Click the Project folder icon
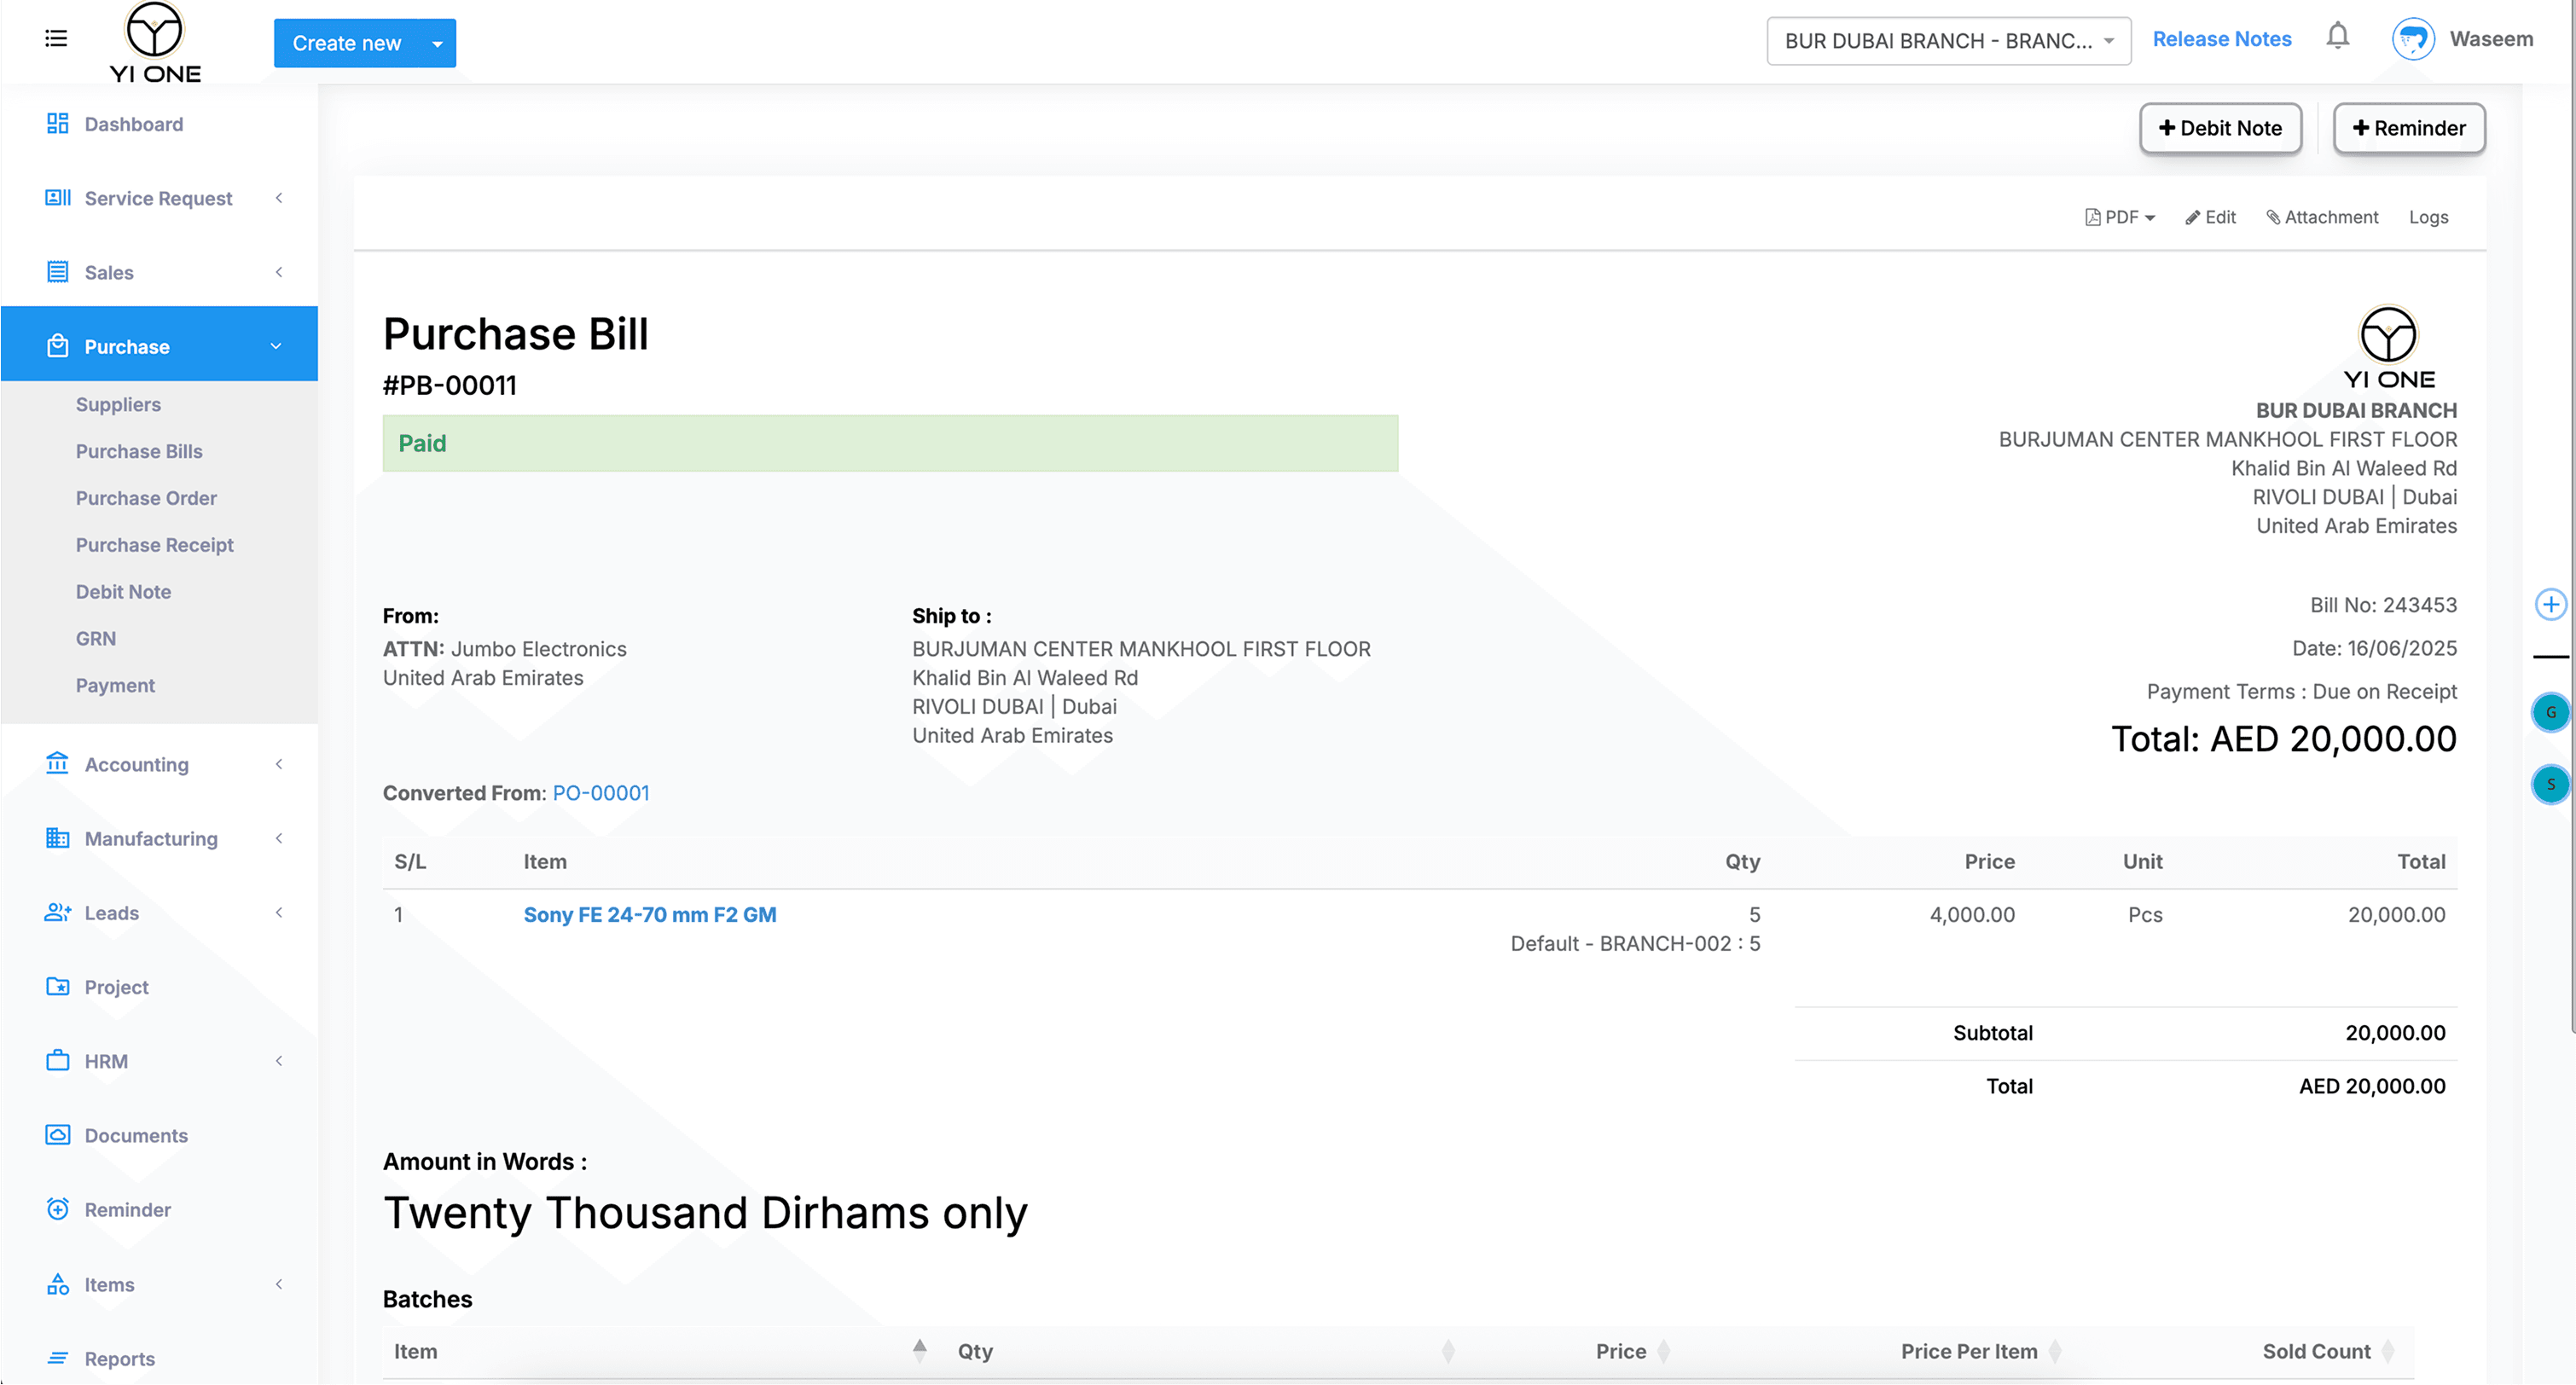Screen dimensions: 2576x1385 [x=57, y=986]
